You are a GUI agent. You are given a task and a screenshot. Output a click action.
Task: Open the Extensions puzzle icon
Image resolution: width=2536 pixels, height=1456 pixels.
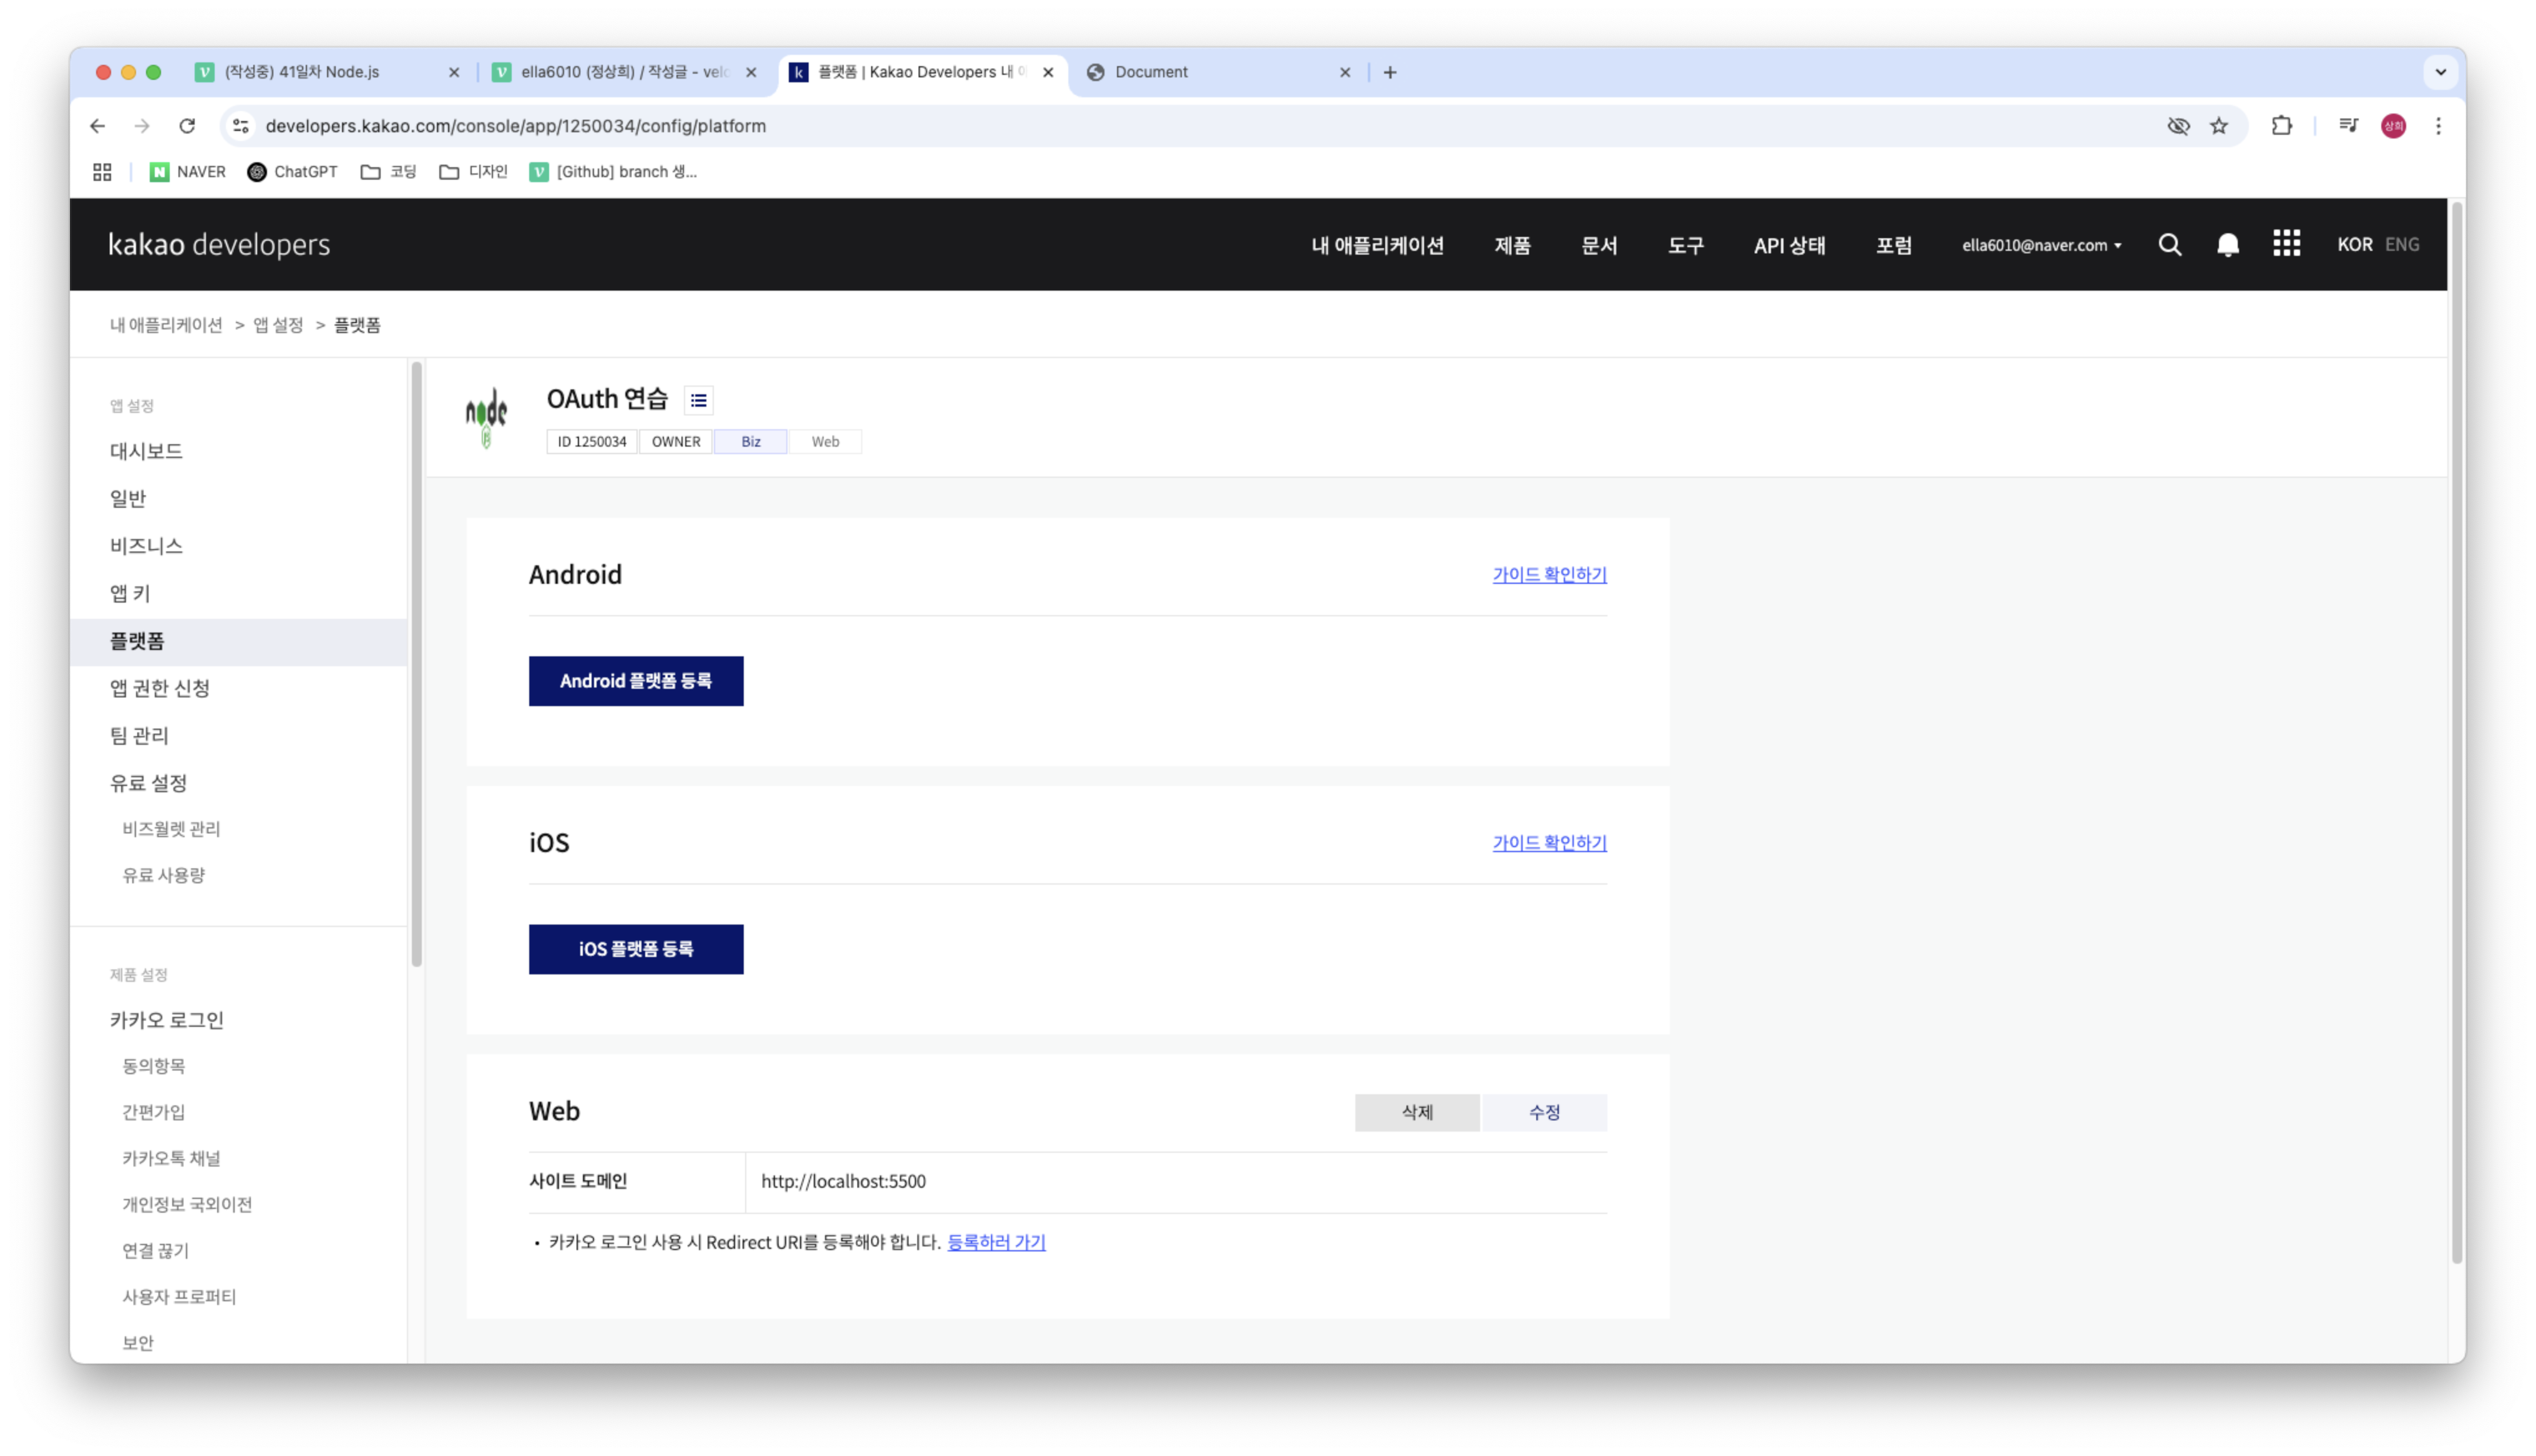pos(2281,126)
